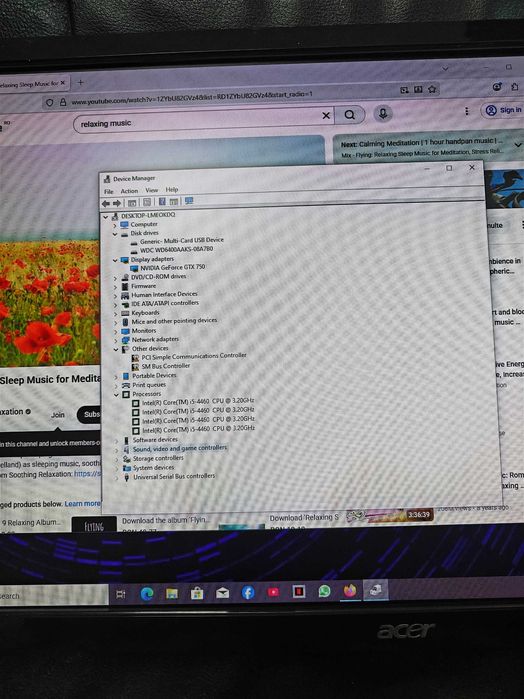Clear the YouTube search text with X
Screen dimensions: 524x699
(326, 116)
